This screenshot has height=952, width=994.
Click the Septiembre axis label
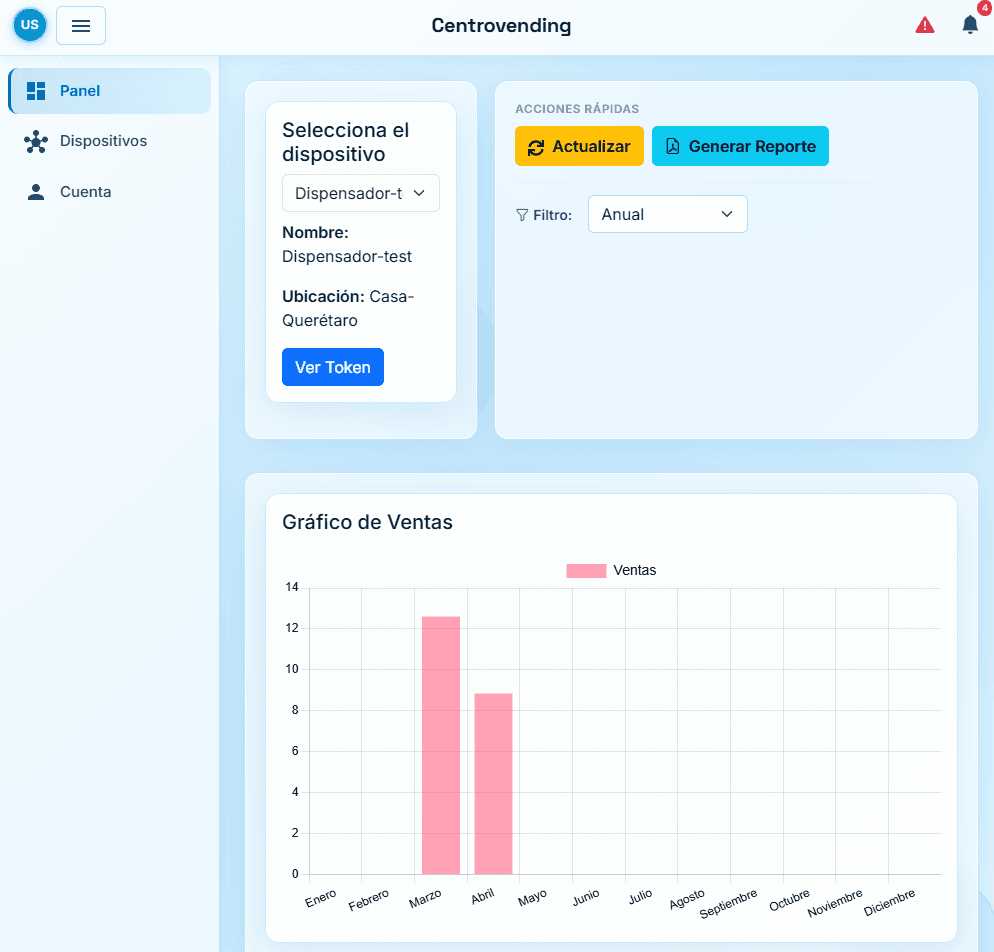pyautogui.click(x=728, y=904)
